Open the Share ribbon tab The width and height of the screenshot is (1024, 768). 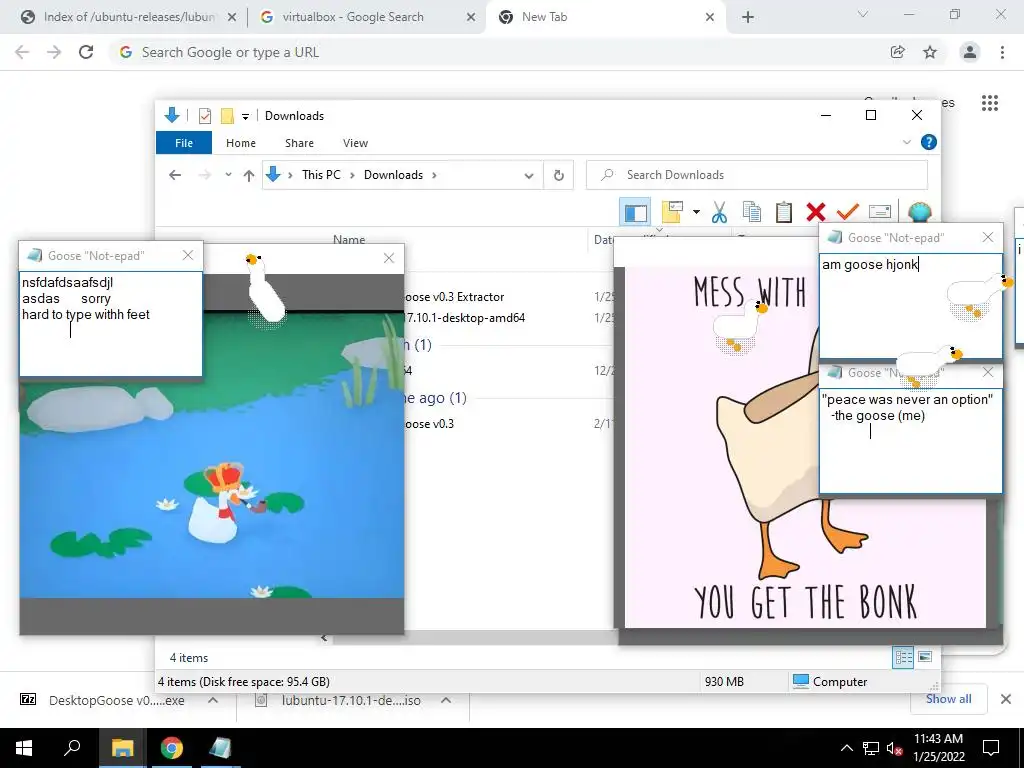(x=299, y=143)
